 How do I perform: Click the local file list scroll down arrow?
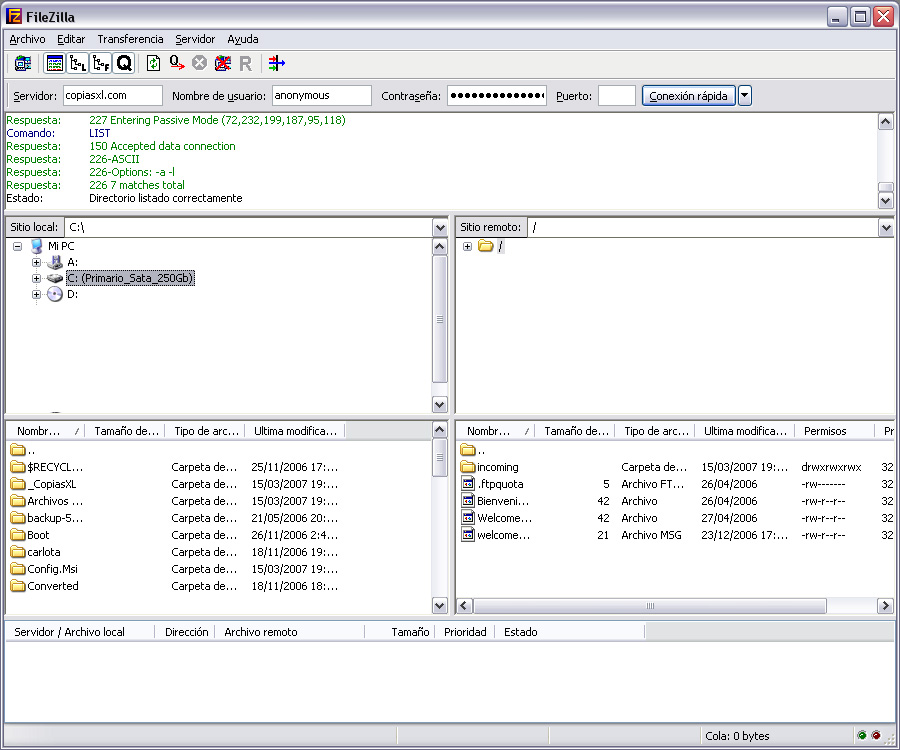tap(440, 605)
